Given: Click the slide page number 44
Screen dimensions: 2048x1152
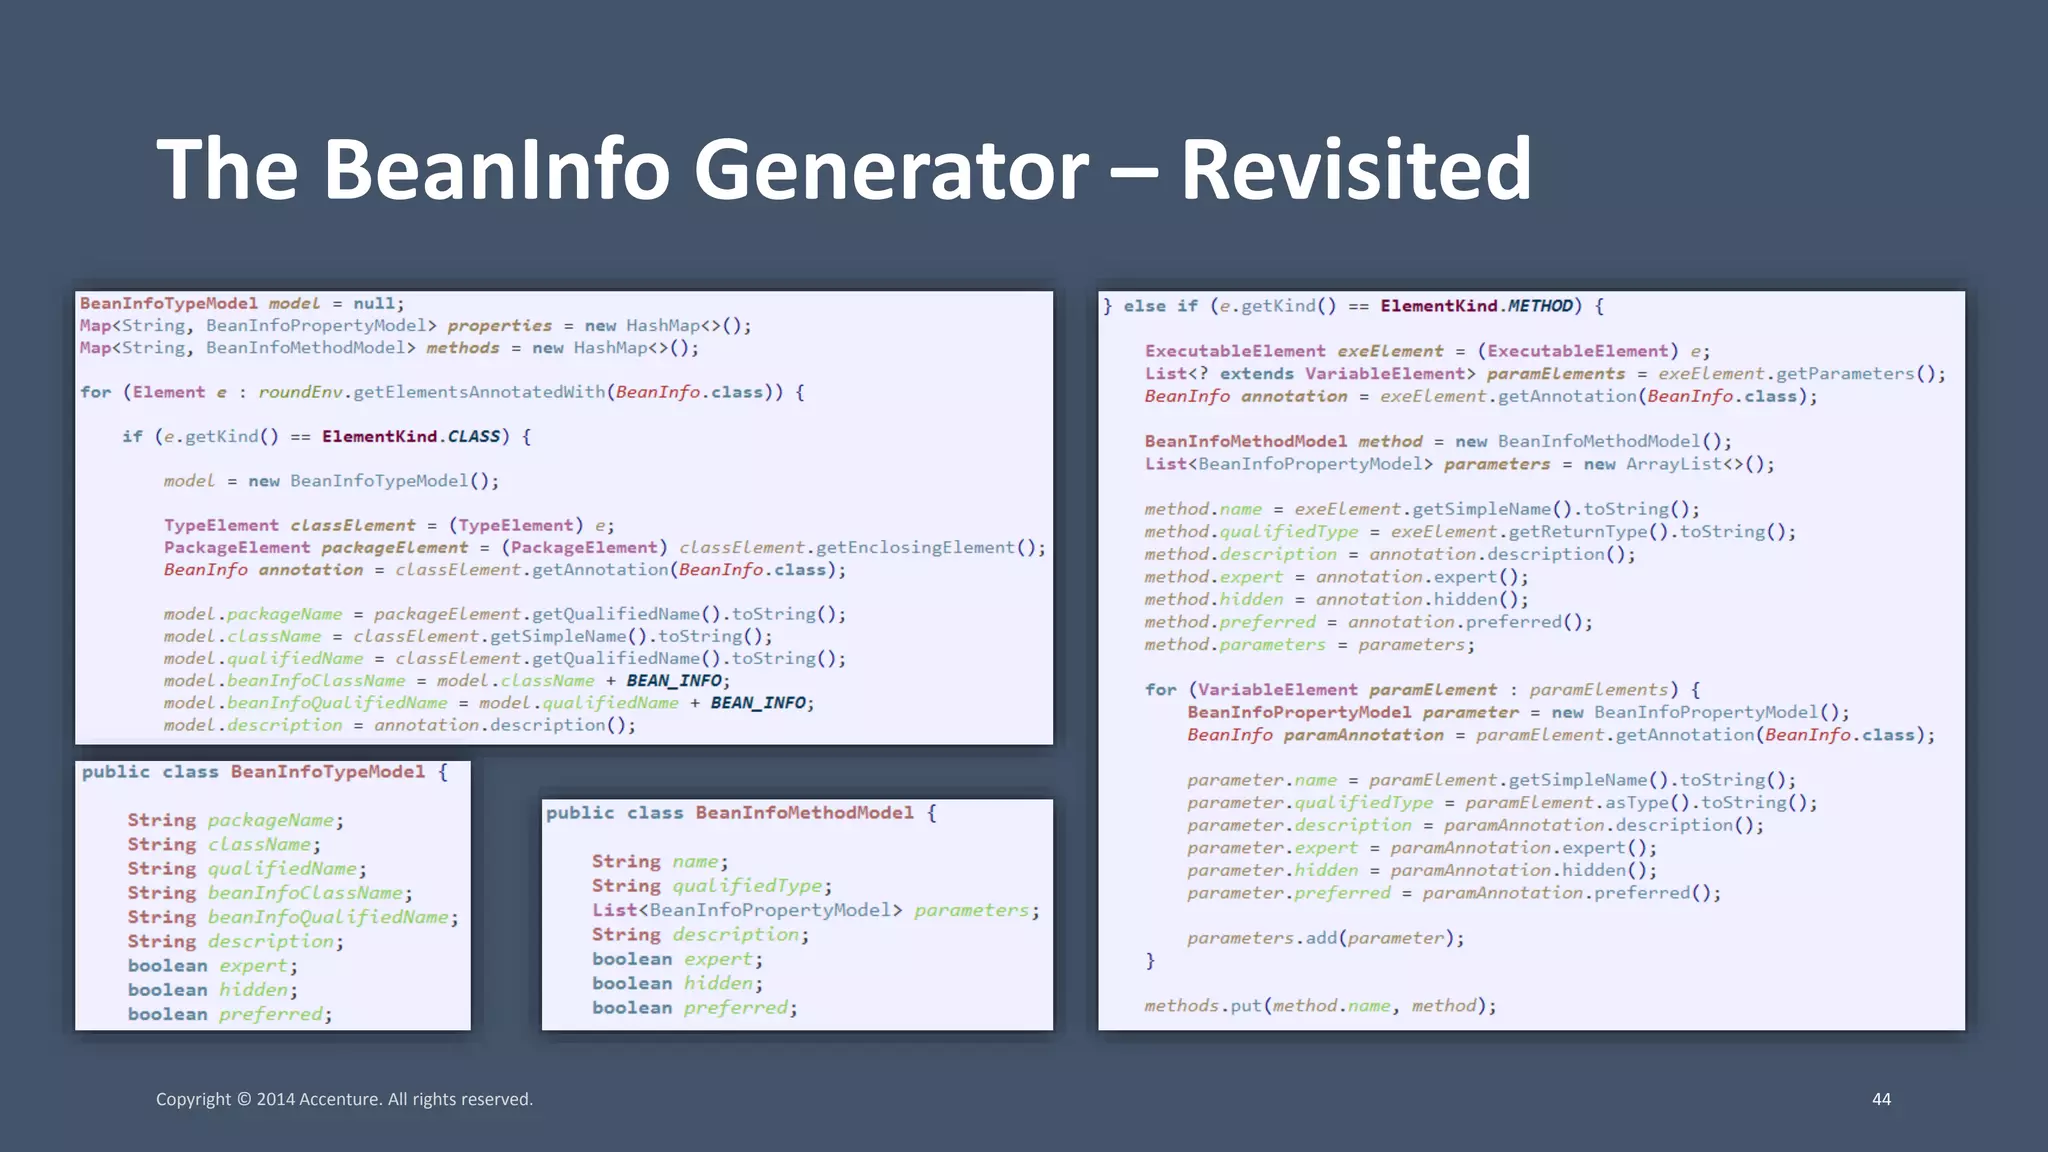Looking at the screenshot, I should tap(1881, 1099).
